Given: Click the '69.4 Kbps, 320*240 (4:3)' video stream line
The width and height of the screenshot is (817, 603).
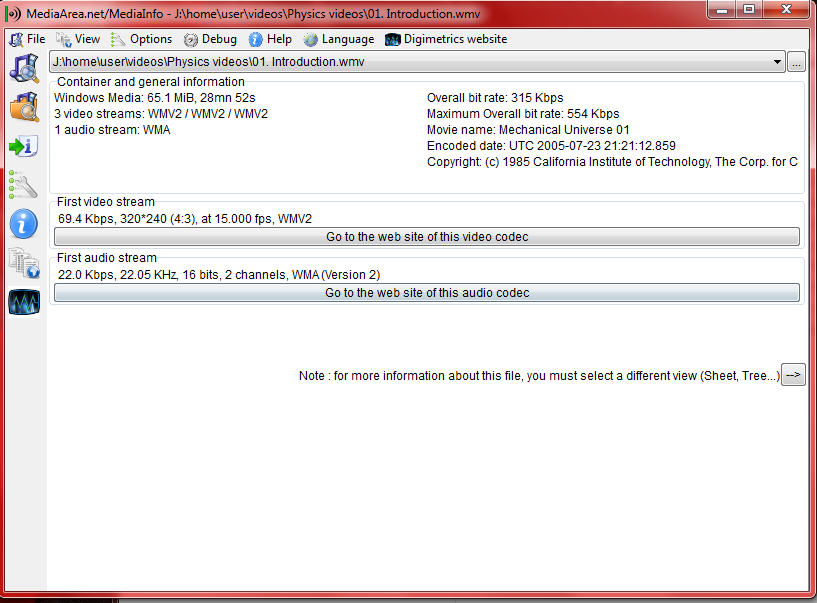Looking at the screenshot, I should coord(185,219).
